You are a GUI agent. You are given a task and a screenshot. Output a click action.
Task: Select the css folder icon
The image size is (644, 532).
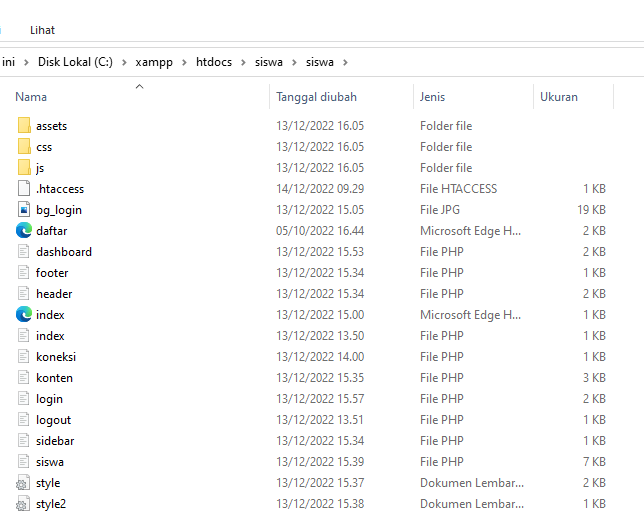[x=24, y=146]
